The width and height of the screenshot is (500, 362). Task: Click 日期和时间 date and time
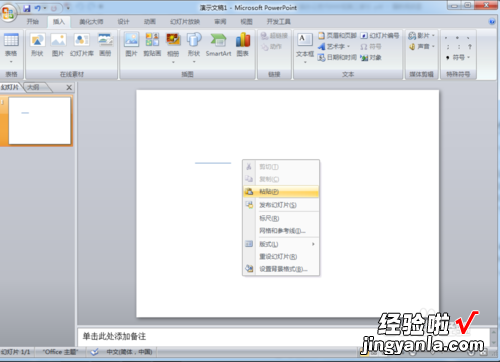coord(337,57)
